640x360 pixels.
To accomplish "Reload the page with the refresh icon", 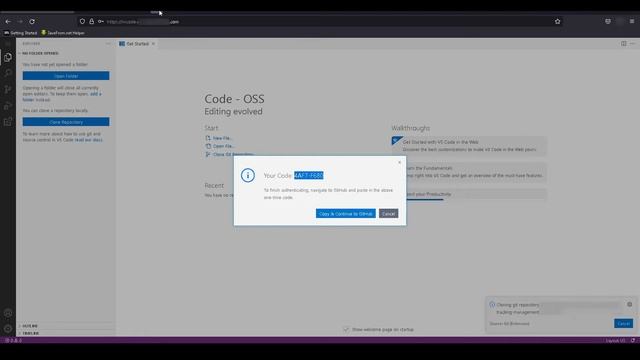I will tap(32, 22).
